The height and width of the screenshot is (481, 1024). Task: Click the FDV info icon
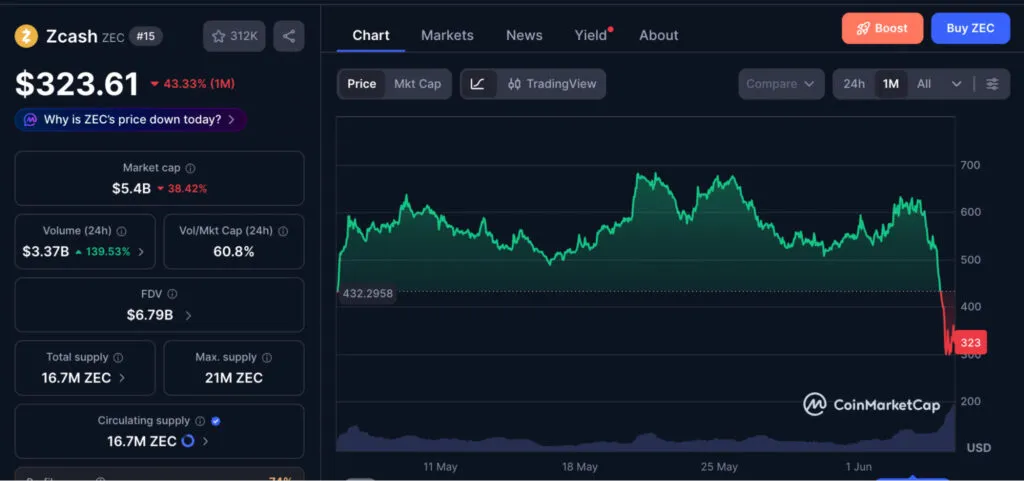click(x=172, y=294)
